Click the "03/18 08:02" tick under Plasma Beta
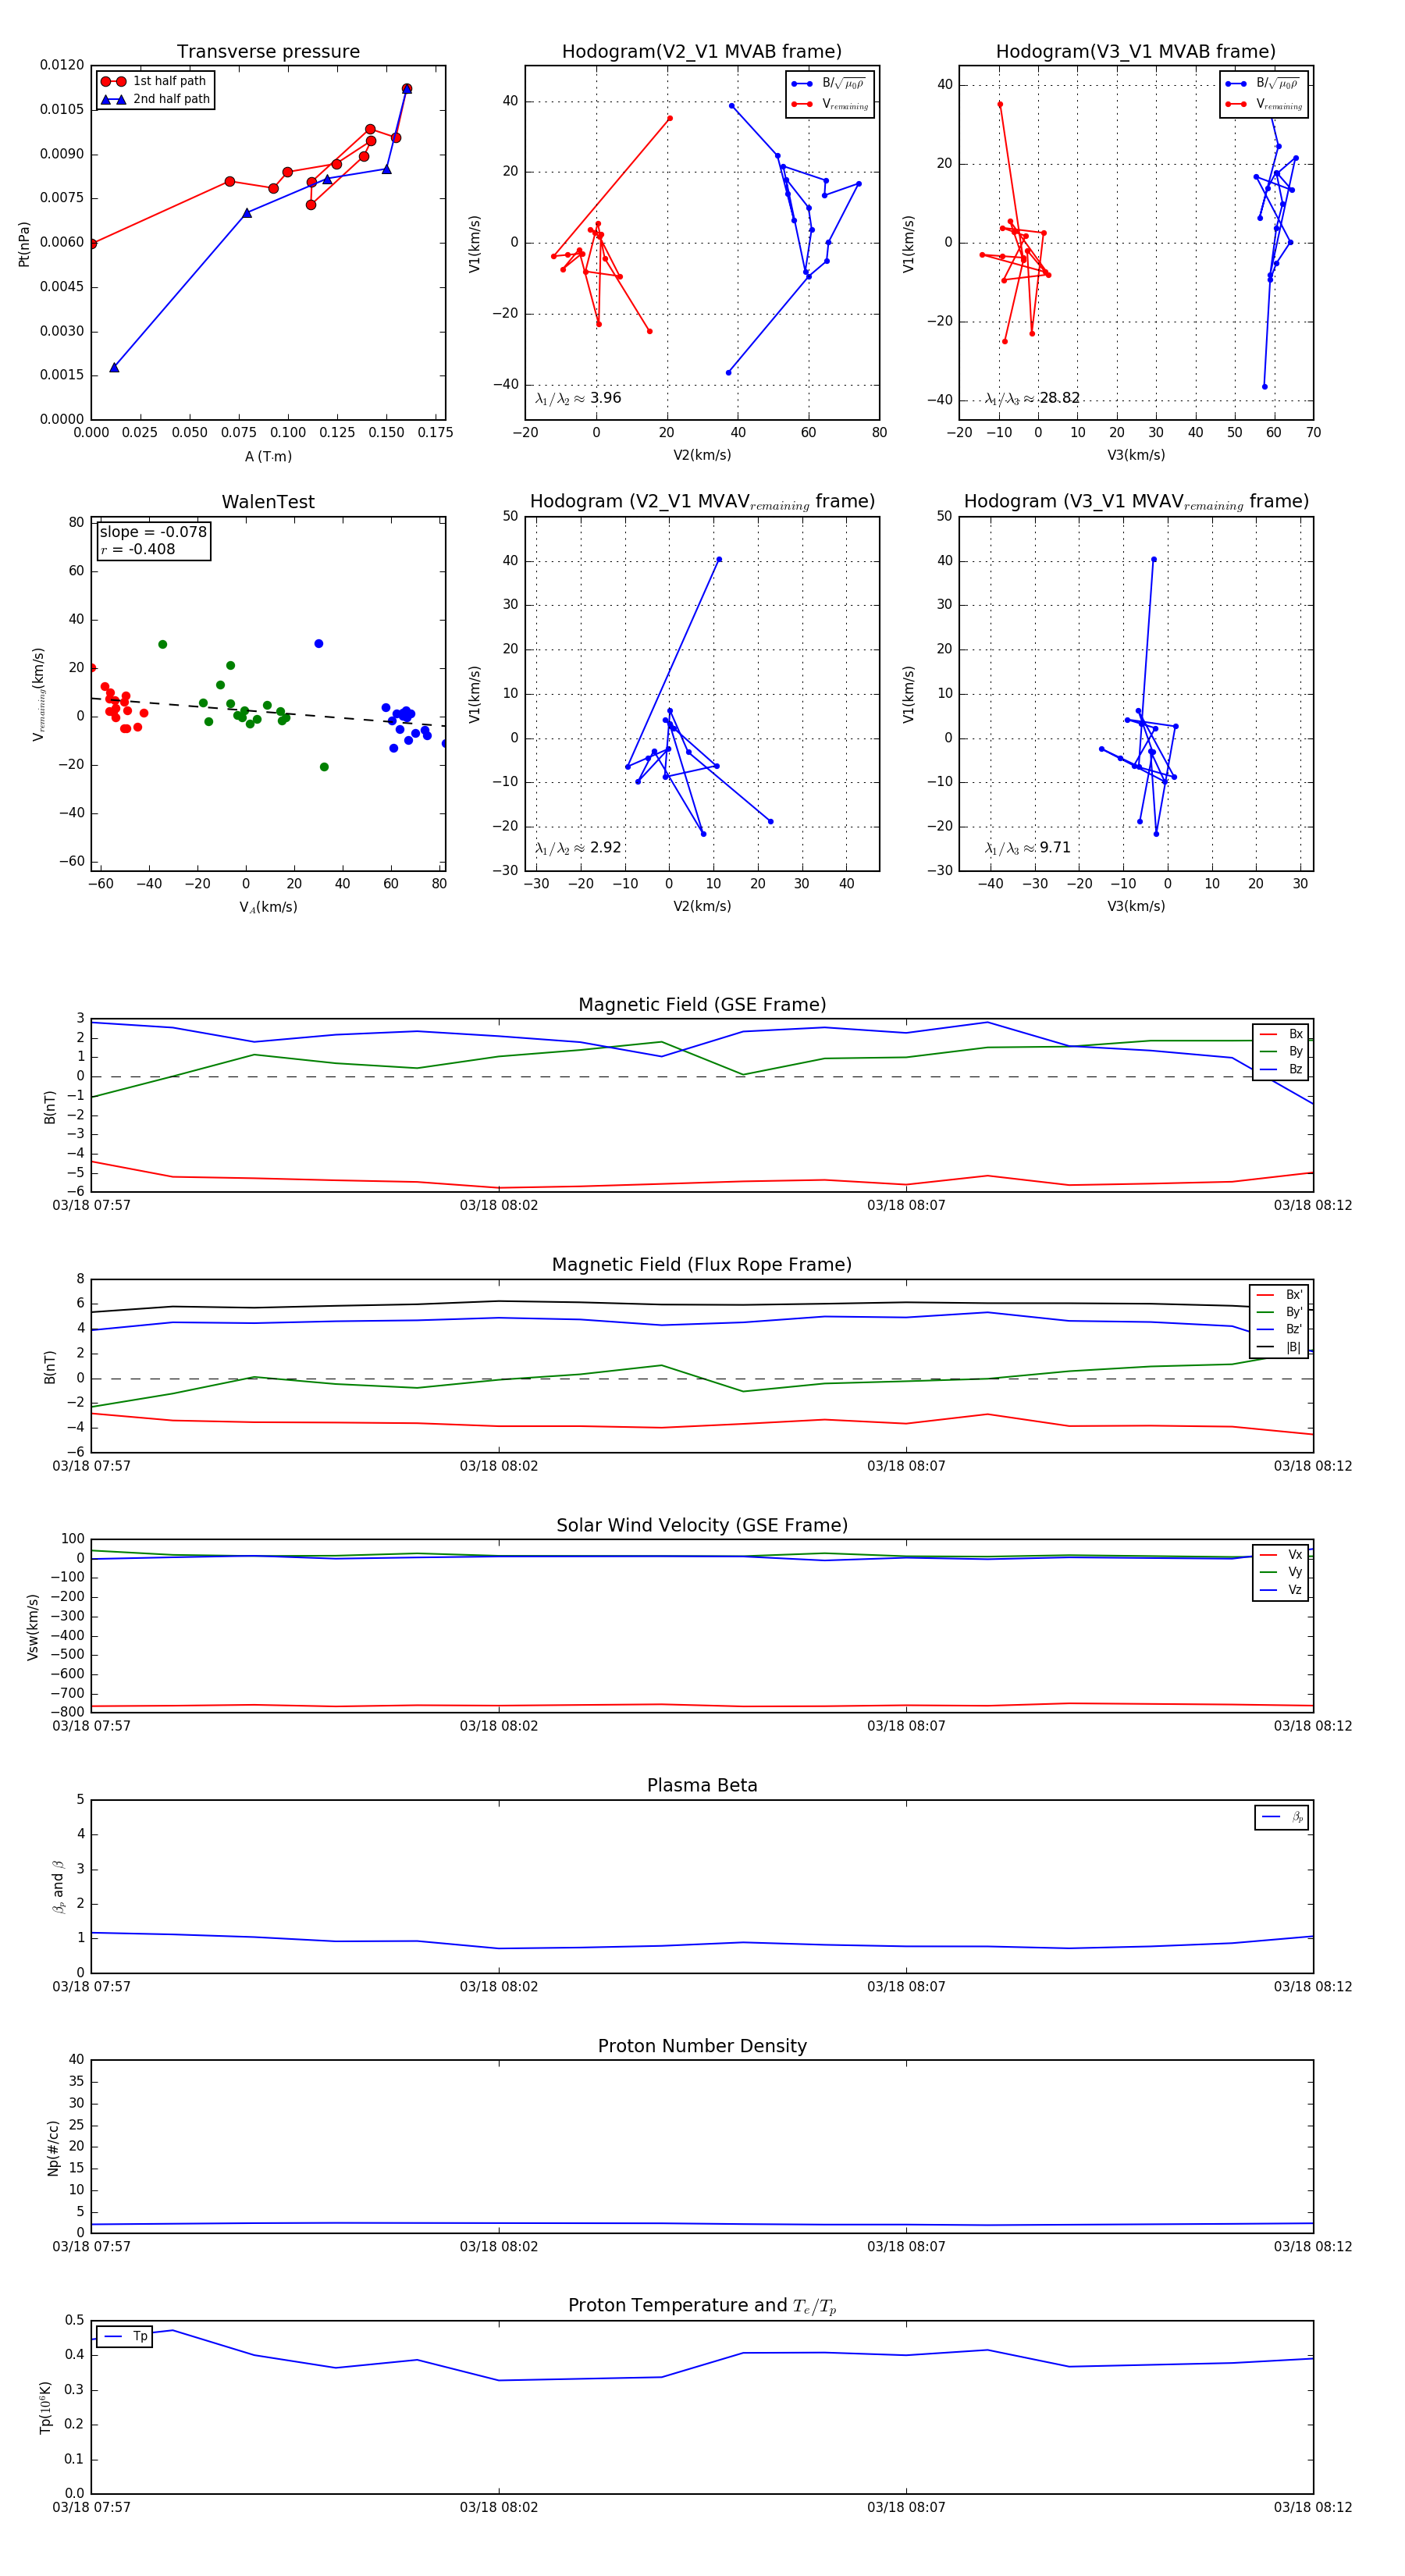 (x=499, y=1987)
